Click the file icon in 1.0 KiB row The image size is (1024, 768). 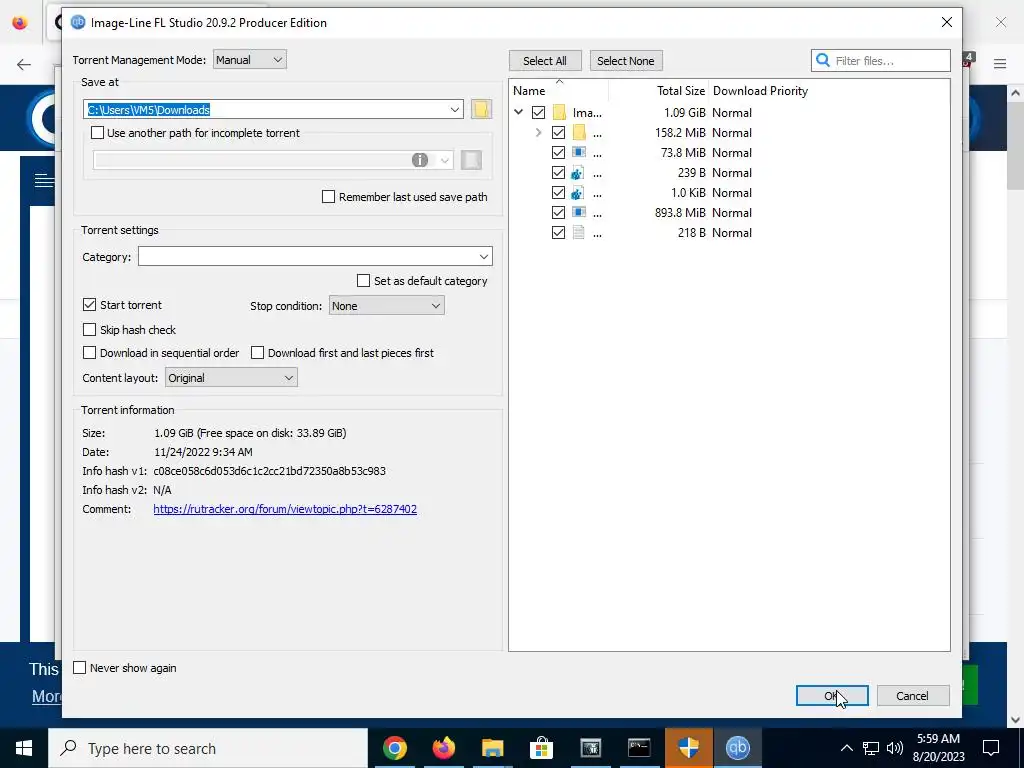click(x=577, y=193)
